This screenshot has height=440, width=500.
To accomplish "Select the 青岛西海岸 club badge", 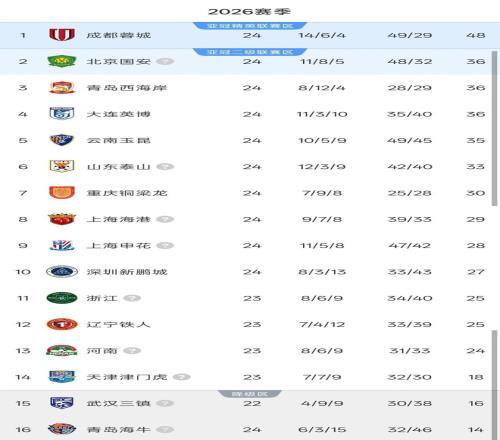I will (x=62, y=88).
